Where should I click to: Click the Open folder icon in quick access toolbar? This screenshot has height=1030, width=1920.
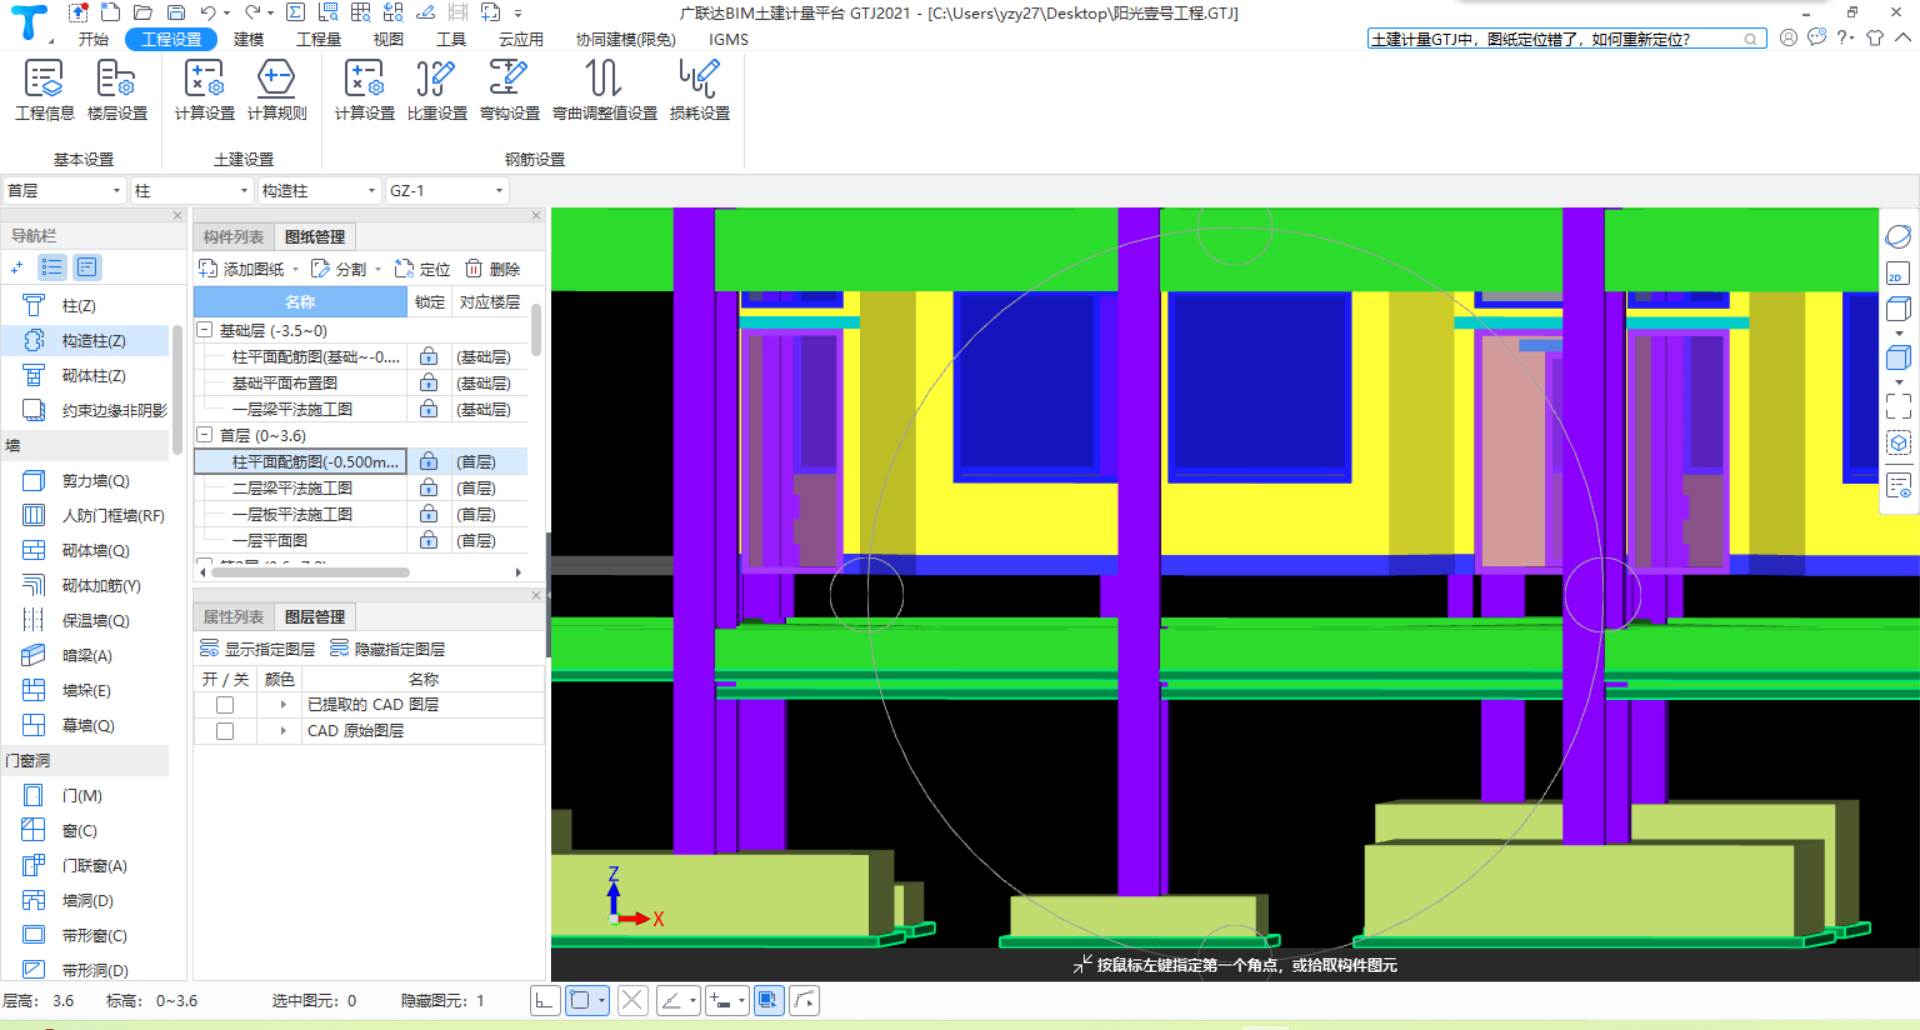143,13
